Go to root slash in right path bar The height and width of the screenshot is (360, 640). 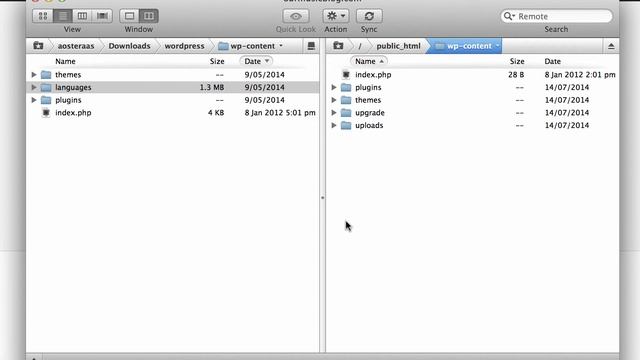pos(360,46)
